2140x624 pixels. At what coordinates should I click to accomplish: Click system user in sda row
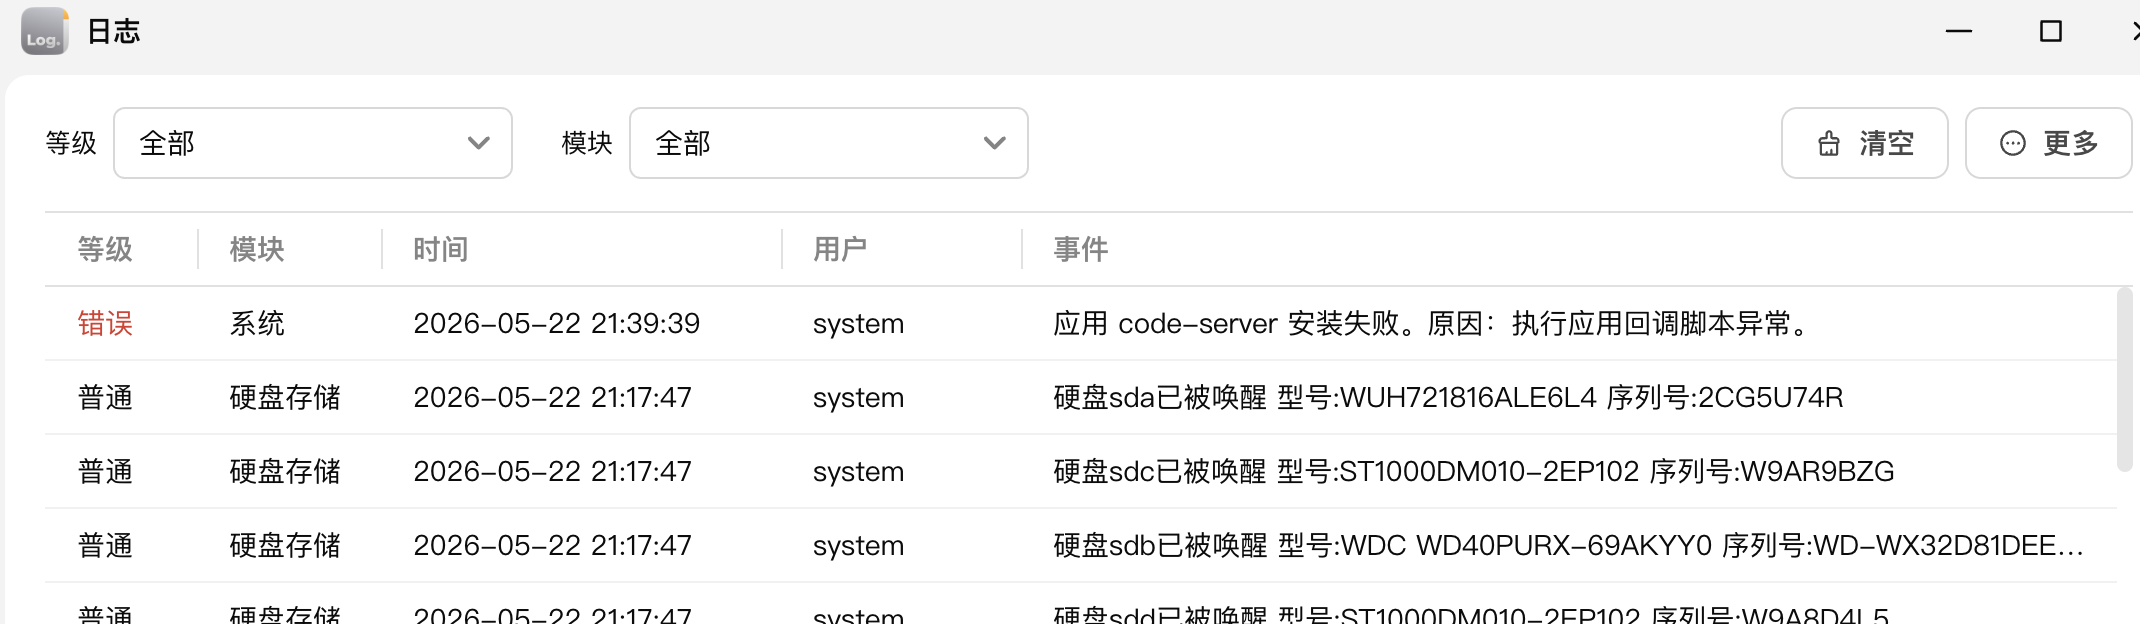[x=858, y=397]
